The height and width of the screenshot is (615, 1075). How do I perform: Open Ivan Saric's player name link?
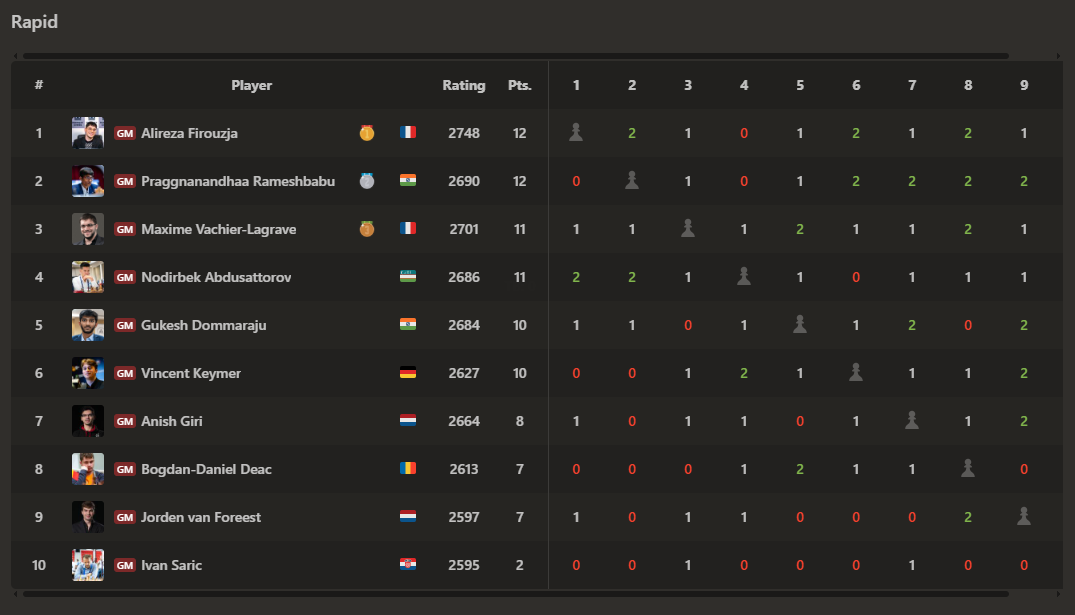tap(171, 566)
